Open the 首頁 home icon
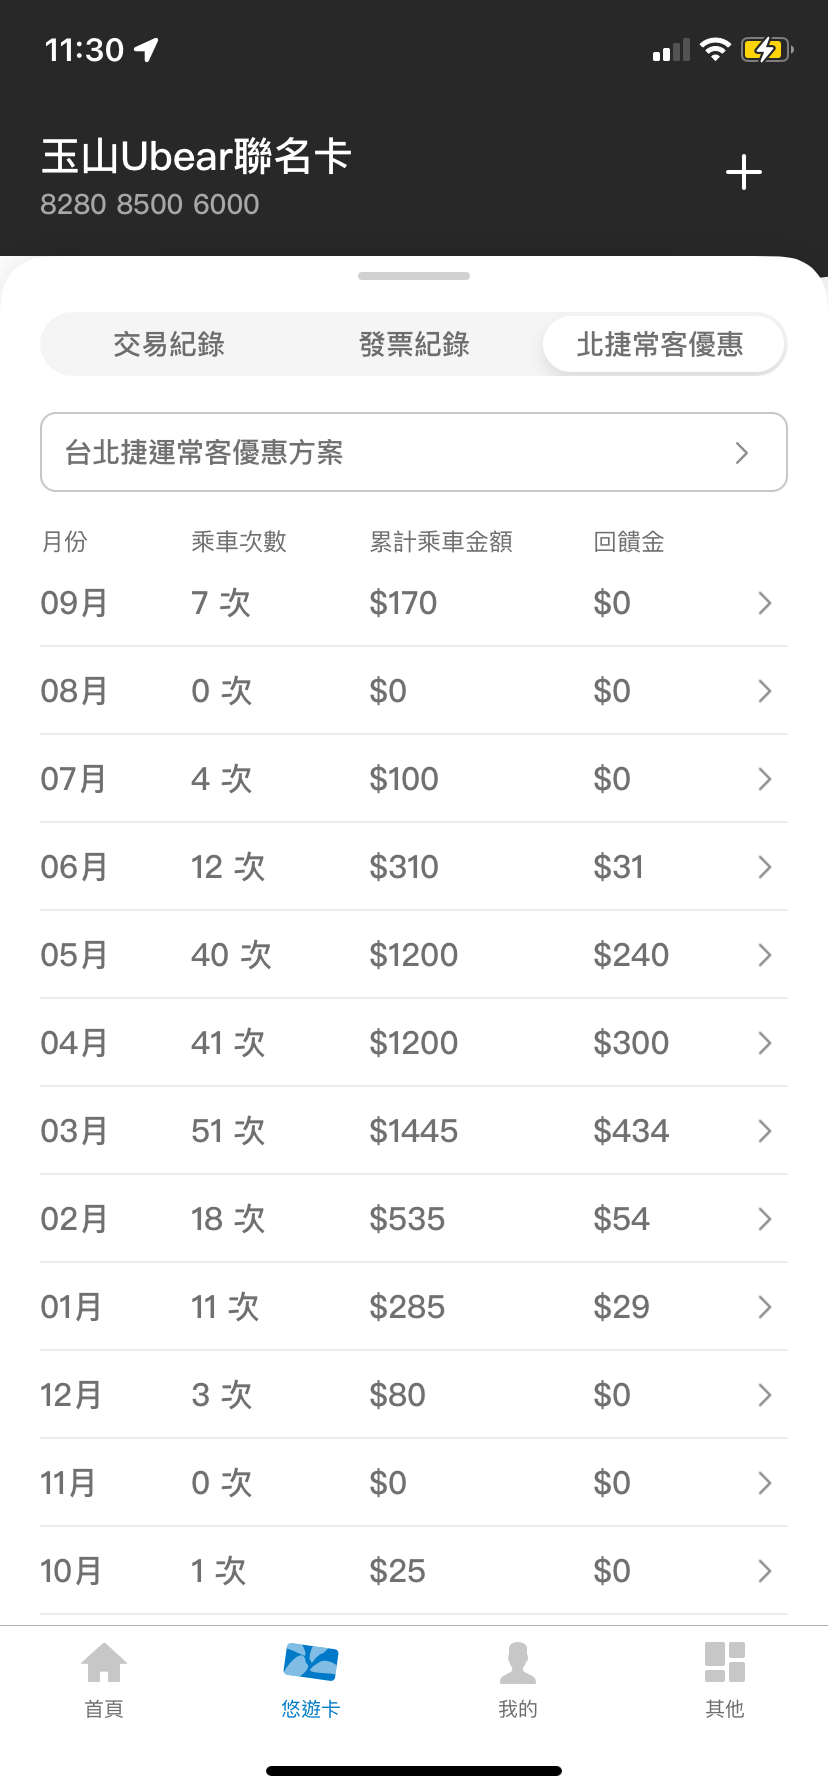Screen dimensions: 828x1792 104,1663
